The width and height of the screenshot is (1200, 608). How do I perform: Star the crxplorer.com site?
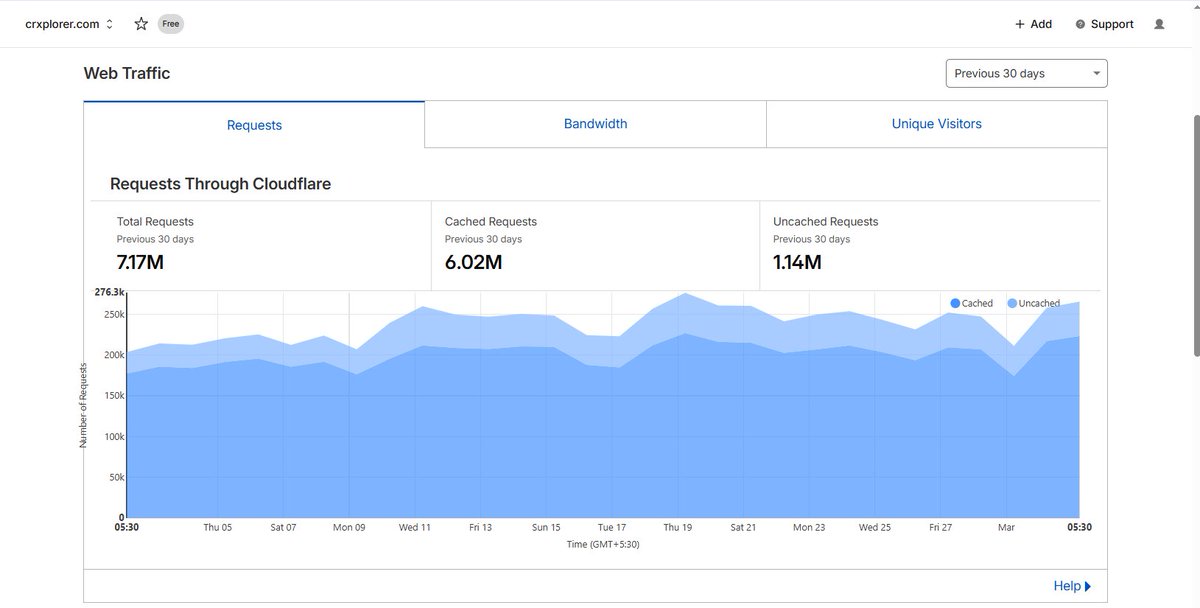[x=141, y=24]
